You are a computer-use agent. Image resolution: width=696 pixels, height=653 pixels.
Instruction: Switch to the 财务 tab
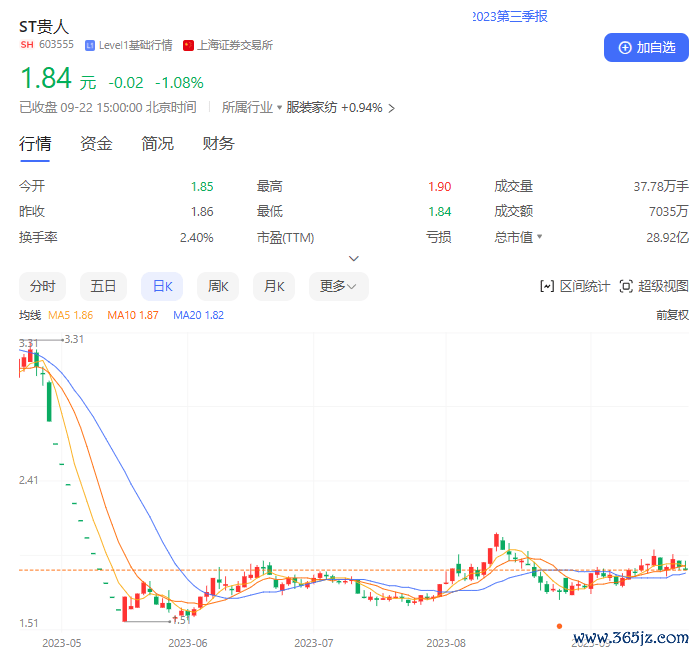(x=218, y=143)
